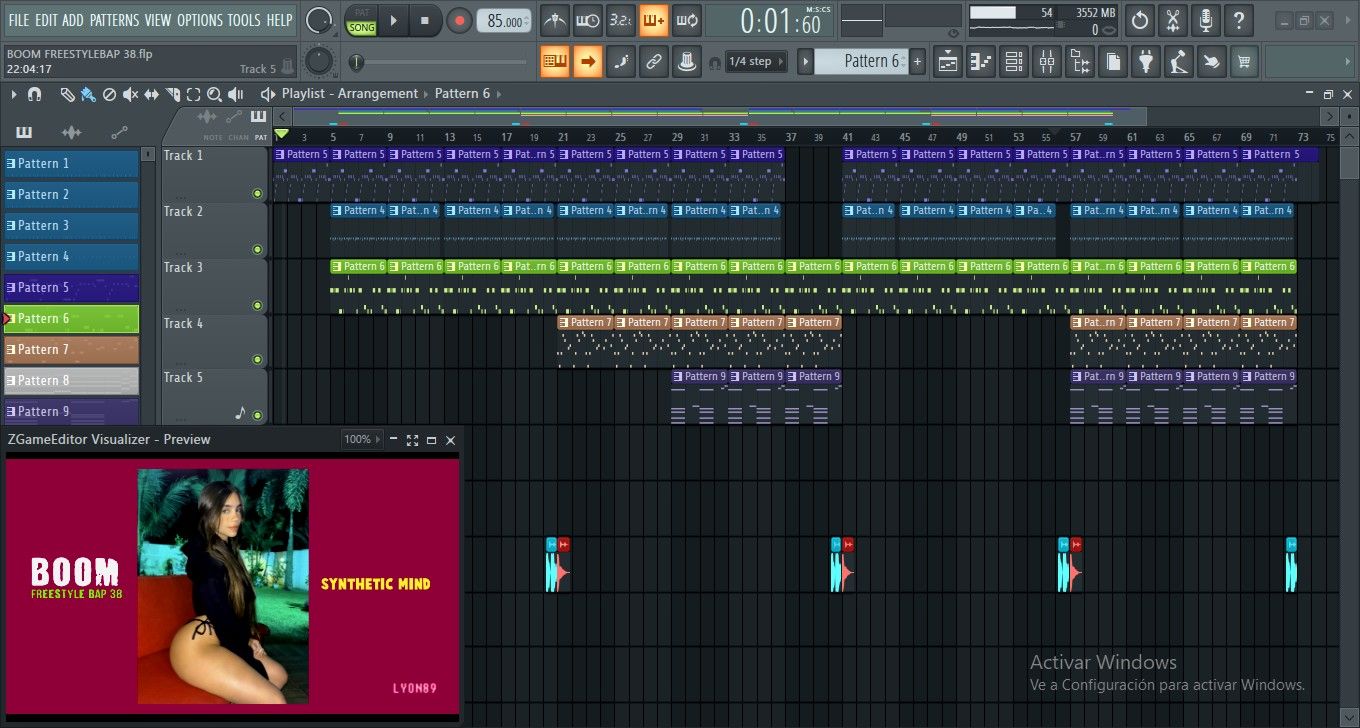This screenshot has height=728, width=1360.
Task: Open the Pattern 6 pattern selector
Action: (860, 61)
